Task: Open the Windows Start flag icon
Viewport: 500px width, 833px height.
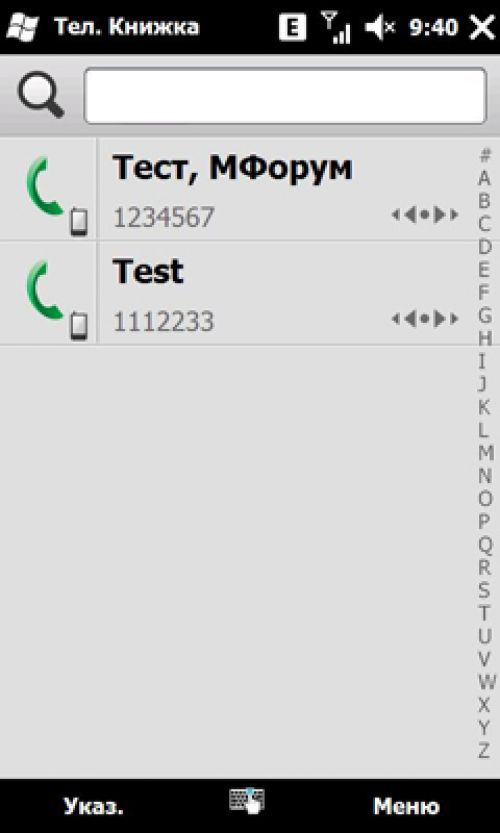Action: pos(22,27)
